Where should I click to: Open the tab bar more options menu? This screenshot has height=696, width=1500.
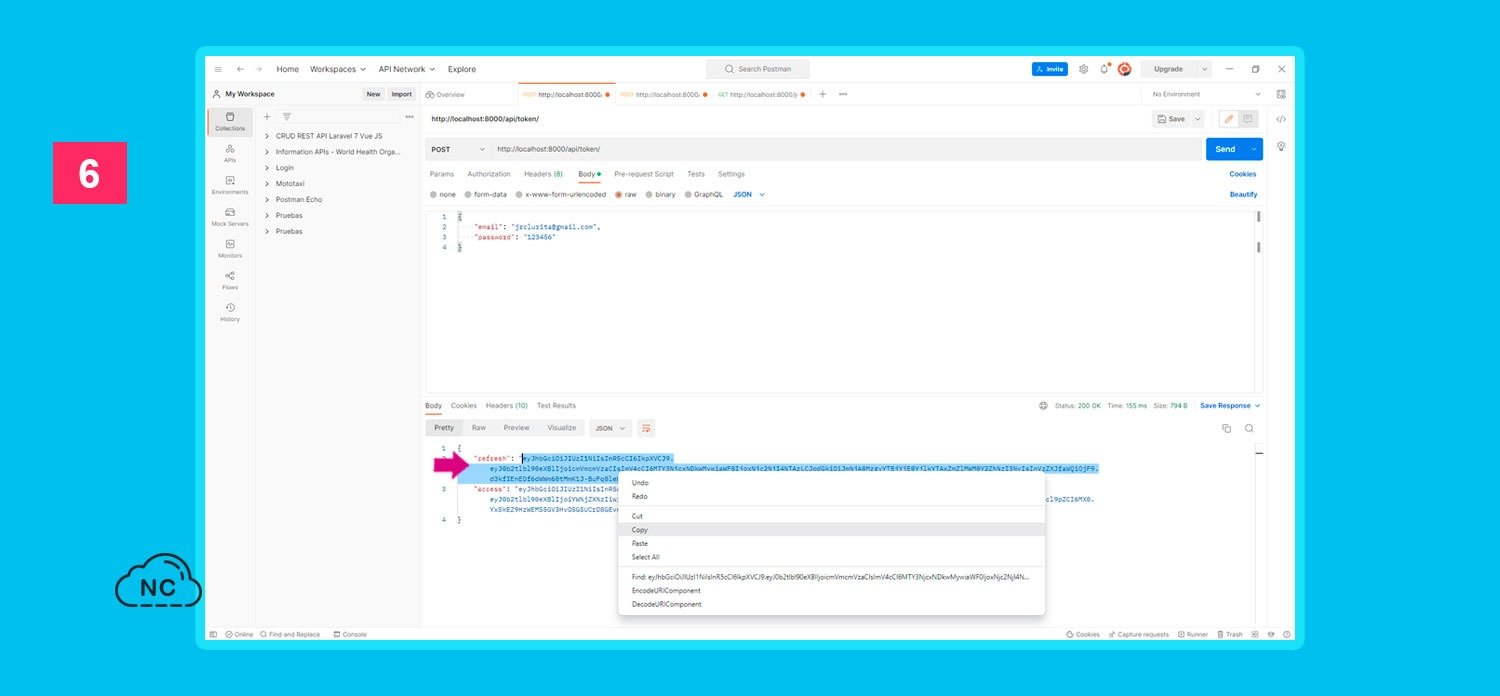coord(843,94)
